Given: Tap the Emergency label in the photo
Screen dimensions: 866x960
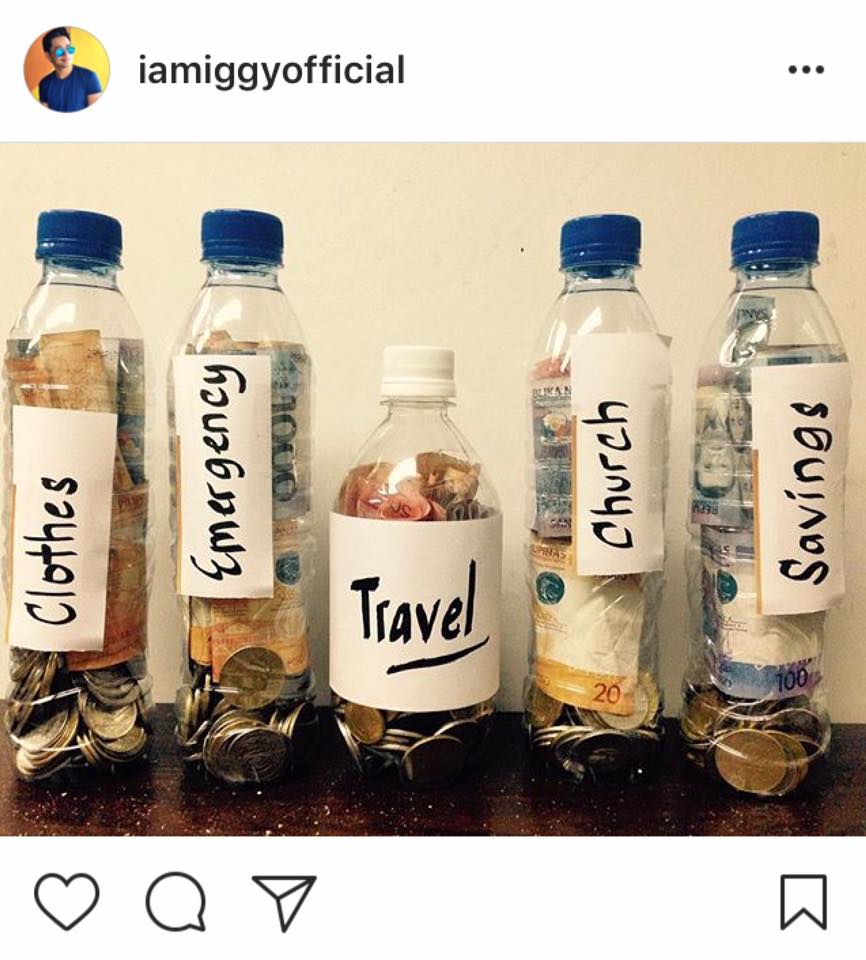Looking at the screenshot, I should click(x=224, y=475).
